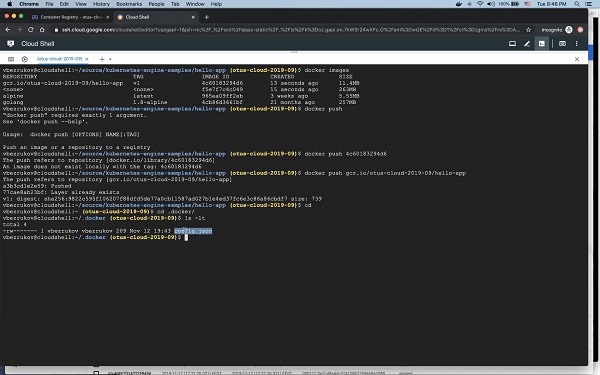Click the boost mode screen icon

pyautogui.click(x=512, y=44)
